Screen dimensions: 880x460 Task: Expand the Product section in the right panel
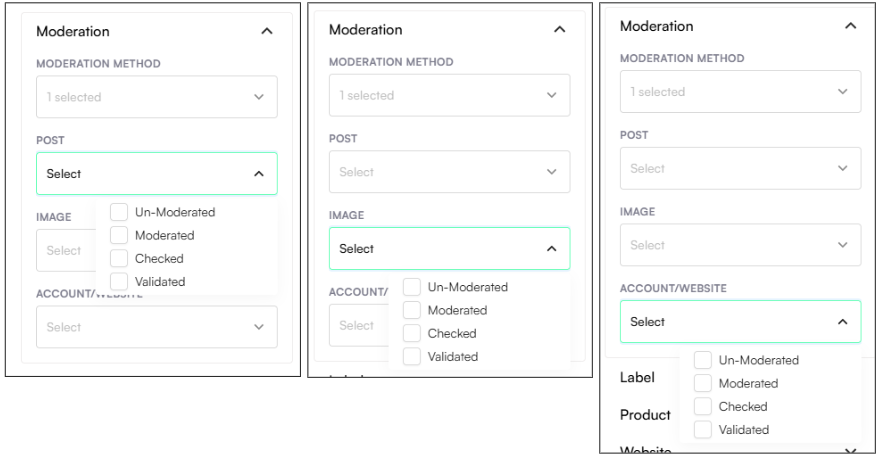(645, 415)
